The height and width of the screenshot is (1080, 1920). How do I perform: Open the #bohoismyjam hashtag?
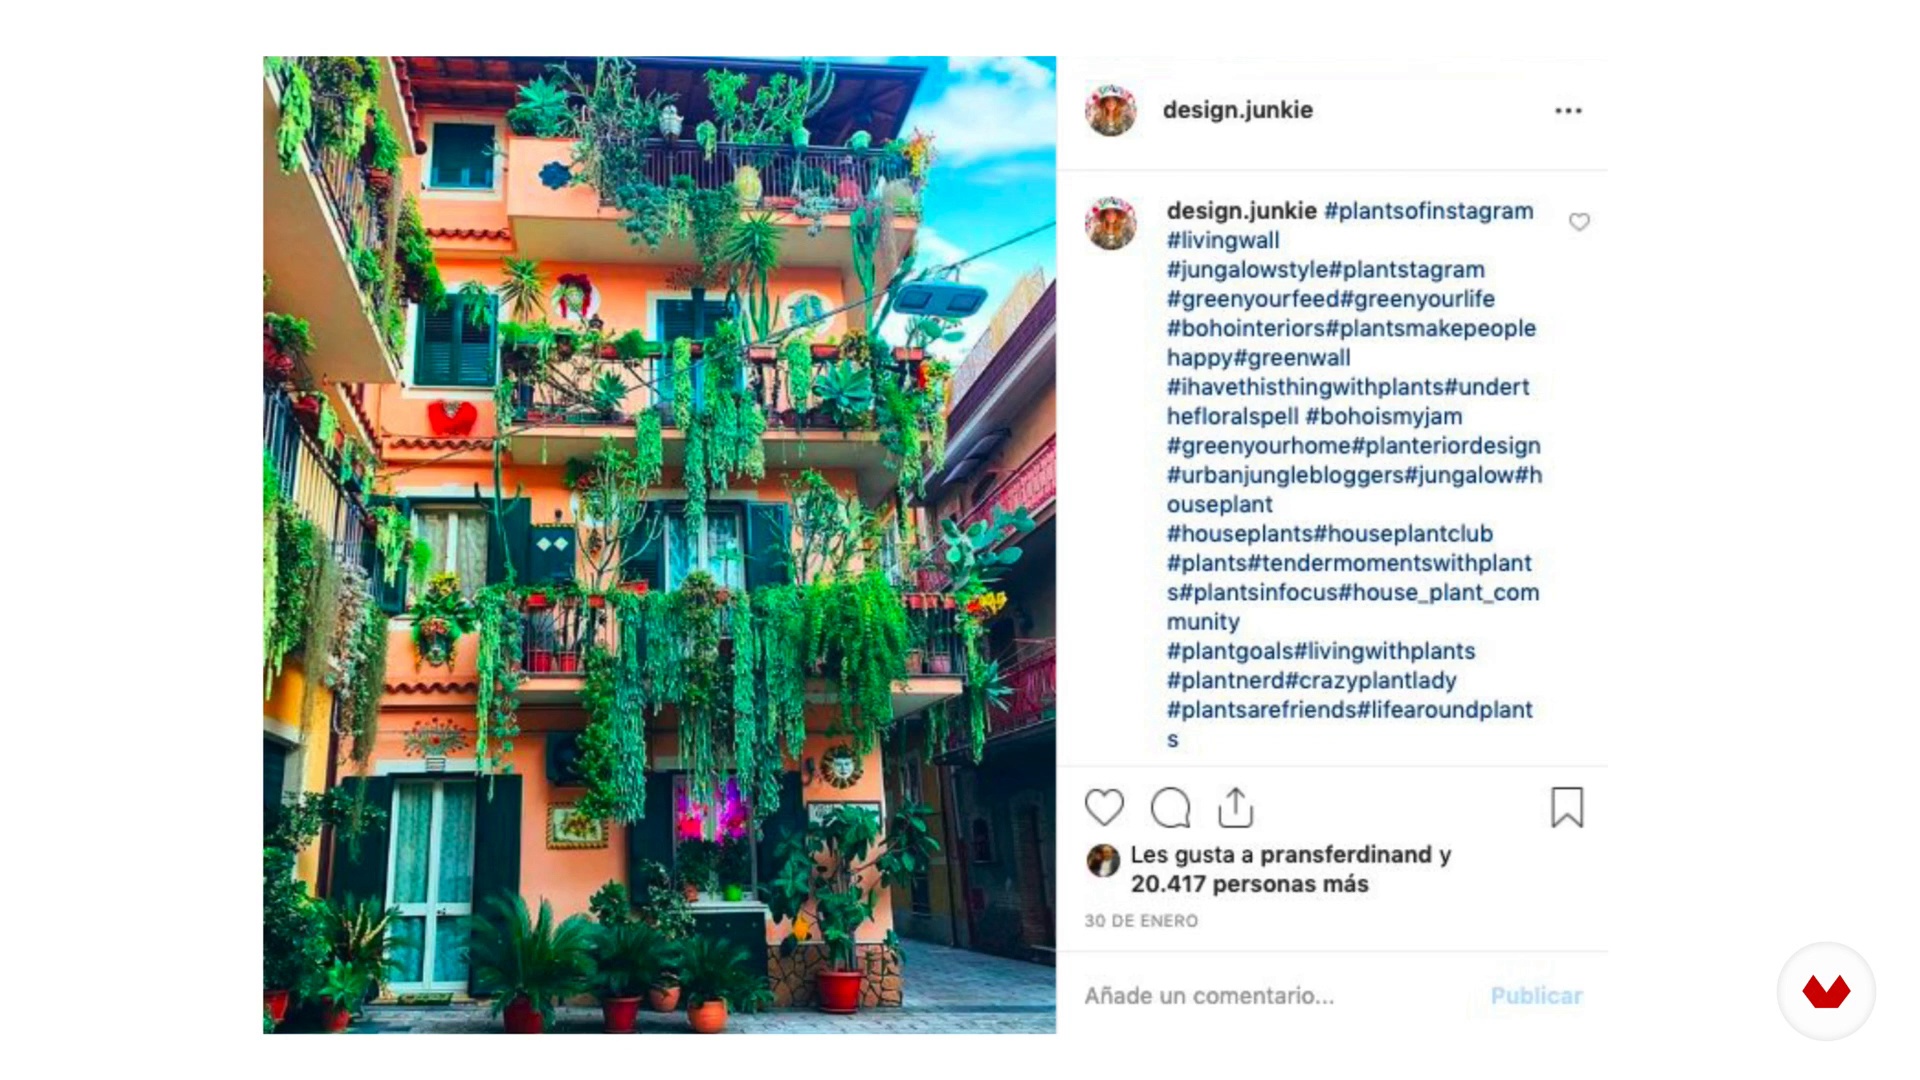[1384, 416]
